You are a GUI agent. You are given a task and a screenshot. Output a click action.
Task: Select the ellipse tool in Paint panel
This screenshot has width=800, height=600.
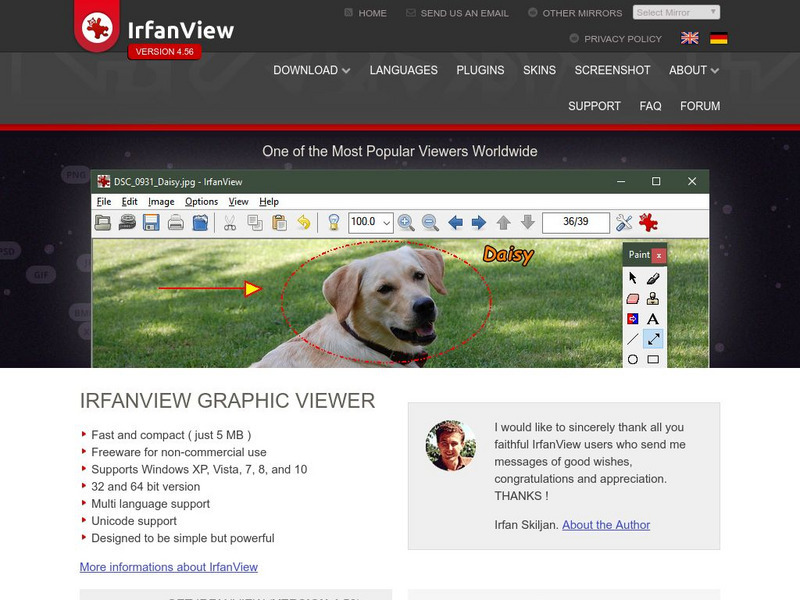click(633, 359)
